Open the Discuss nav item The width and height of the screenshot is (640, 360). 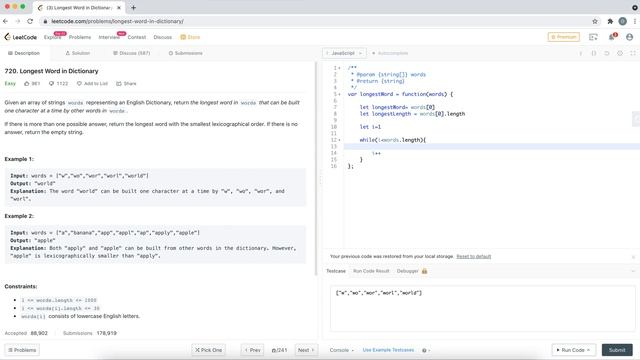[162, 37]
